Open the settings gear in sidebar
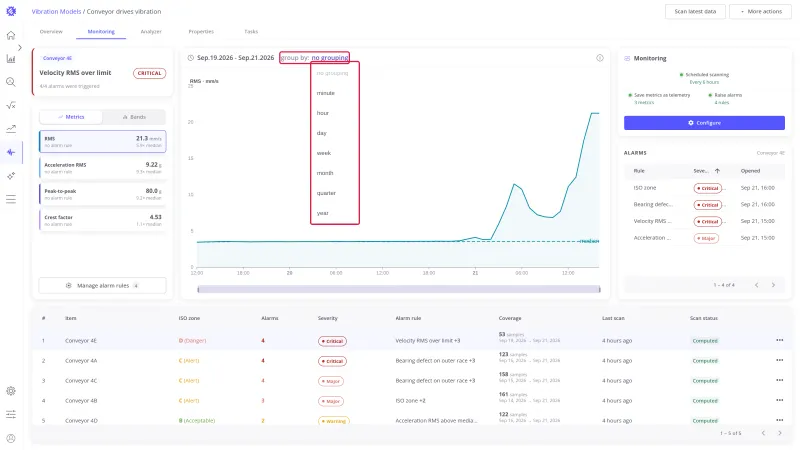The width and height of the screenshot is (800, 450). pyautogui.click(x=11, y=391)
